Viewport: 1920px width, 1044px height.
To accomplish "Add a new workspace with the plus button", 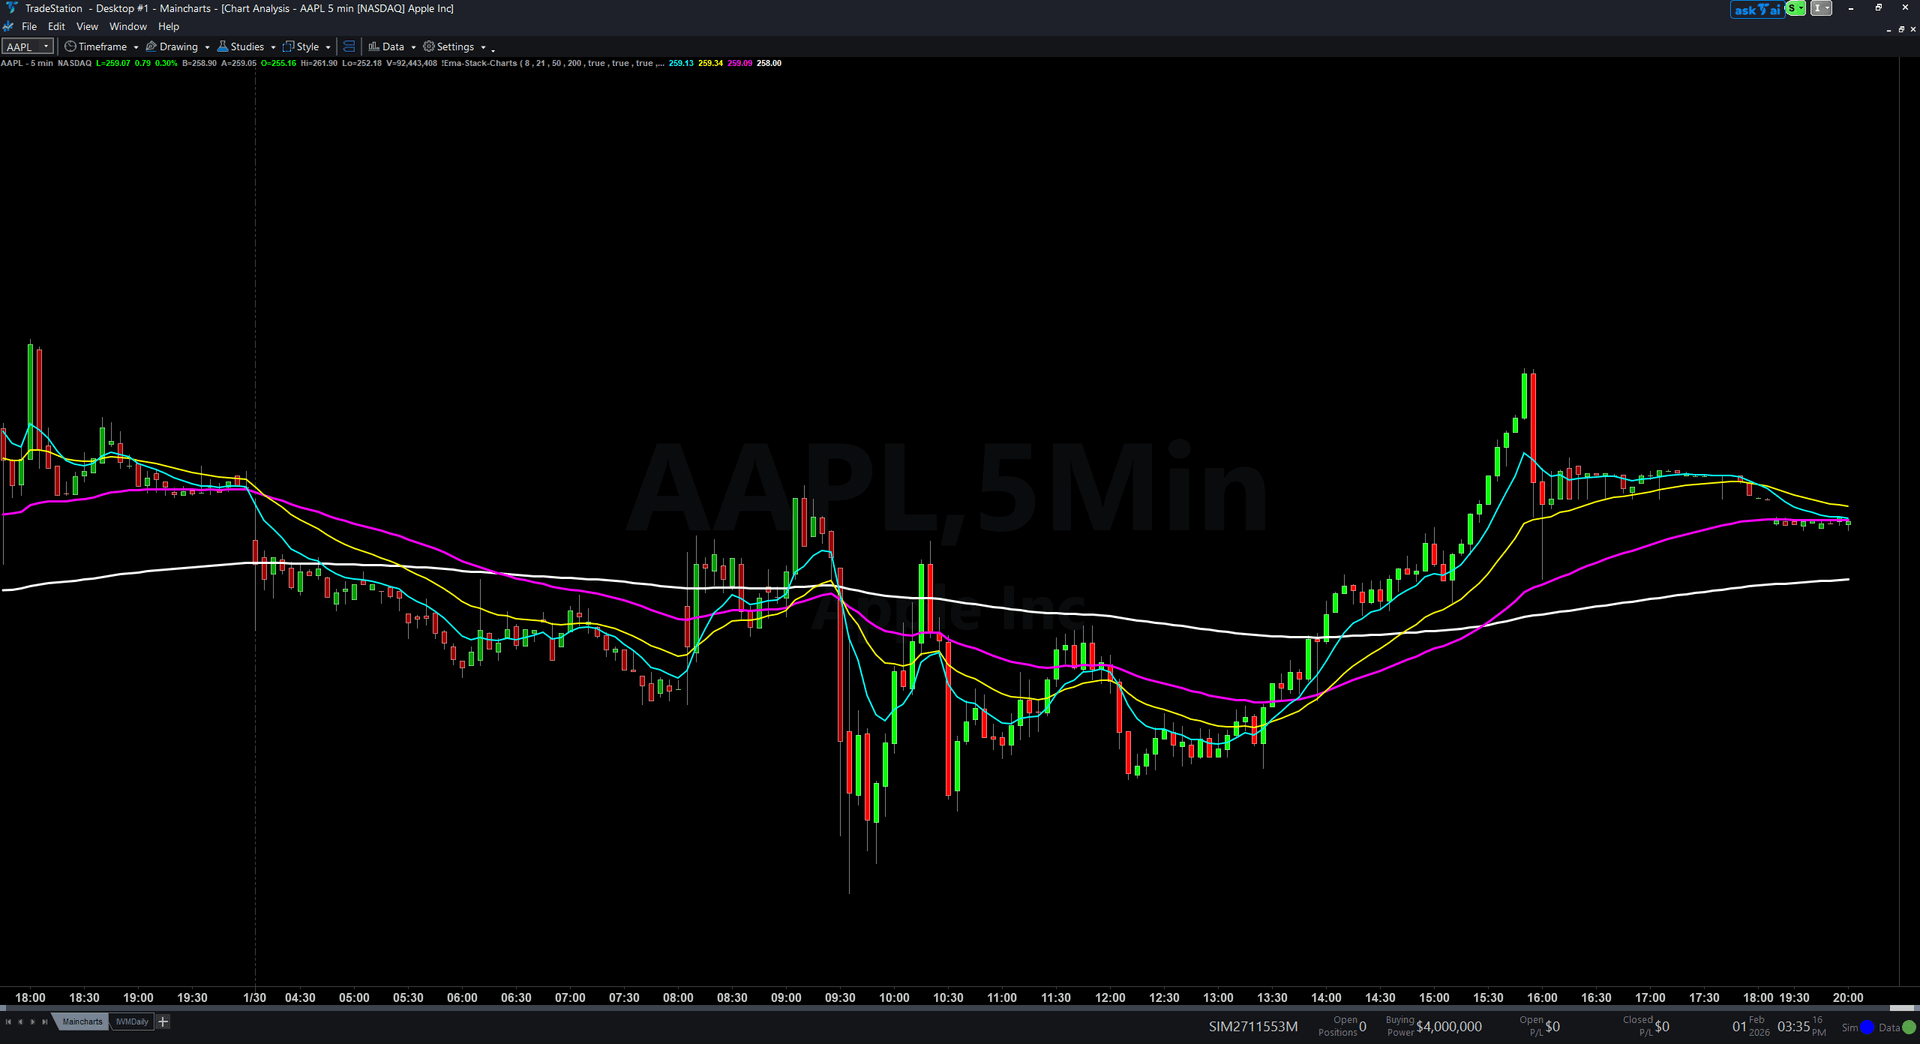I will click(163, 1021).
